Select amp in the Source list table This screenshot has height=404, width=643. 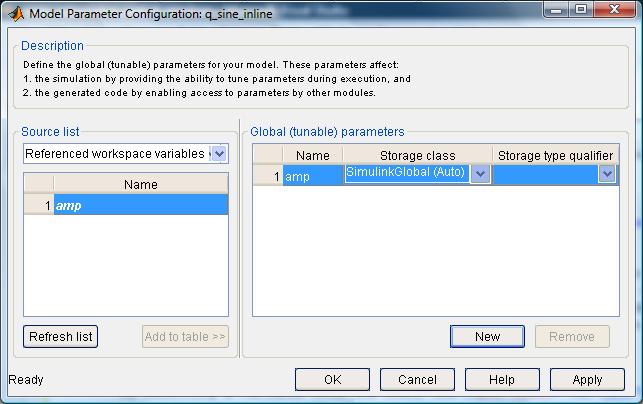click(141, 205)
